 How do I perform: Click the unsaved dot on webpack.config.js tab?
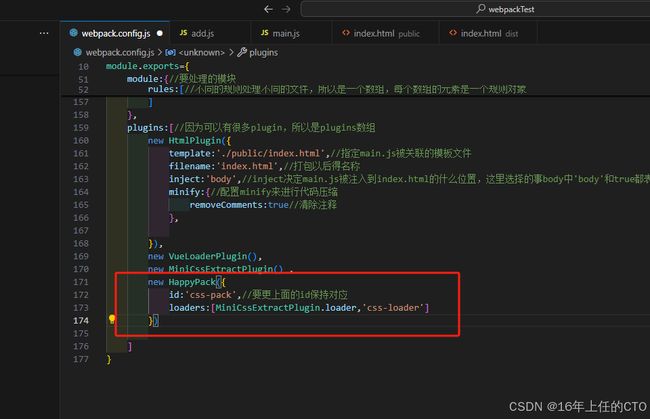coord(160,34)
